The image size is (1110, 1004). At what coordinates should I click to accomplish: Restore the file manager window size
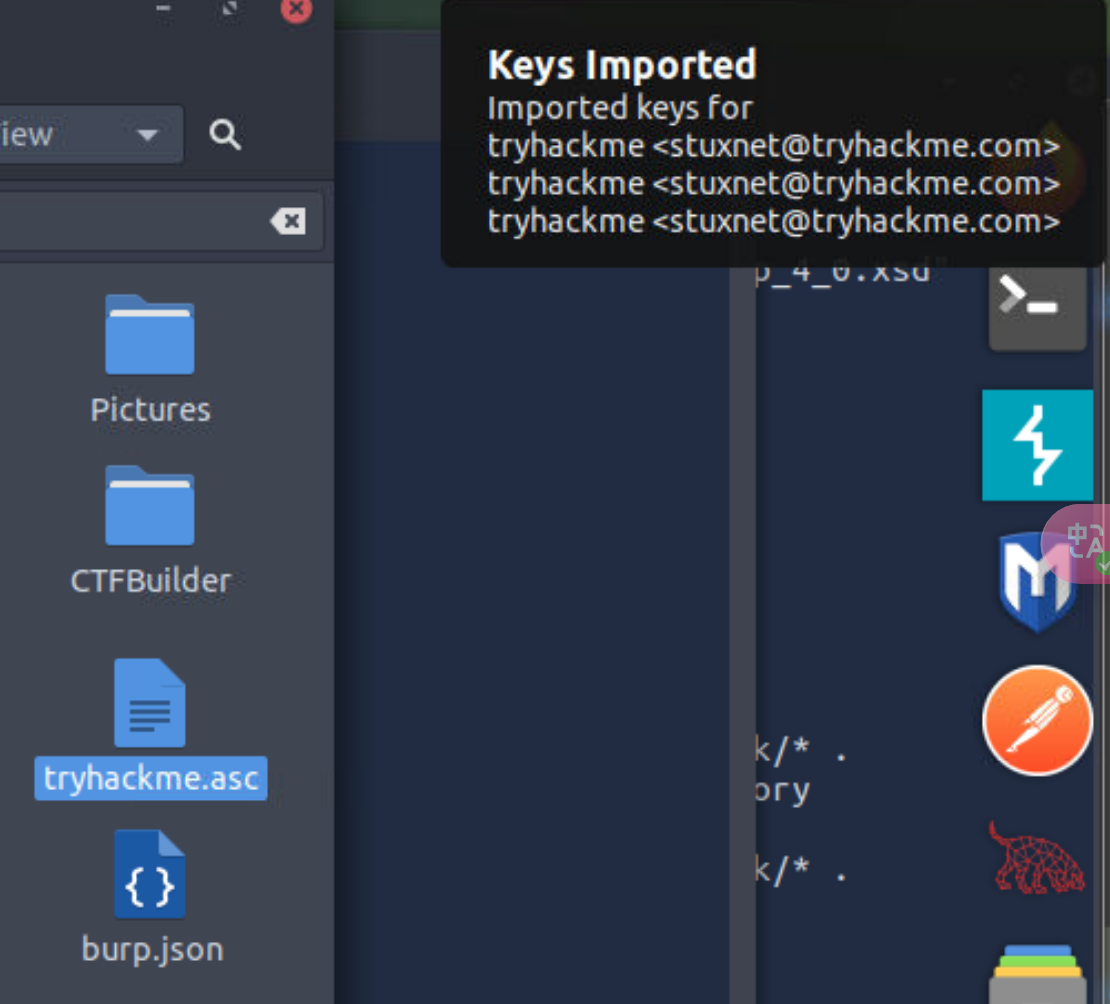[230, 9]
